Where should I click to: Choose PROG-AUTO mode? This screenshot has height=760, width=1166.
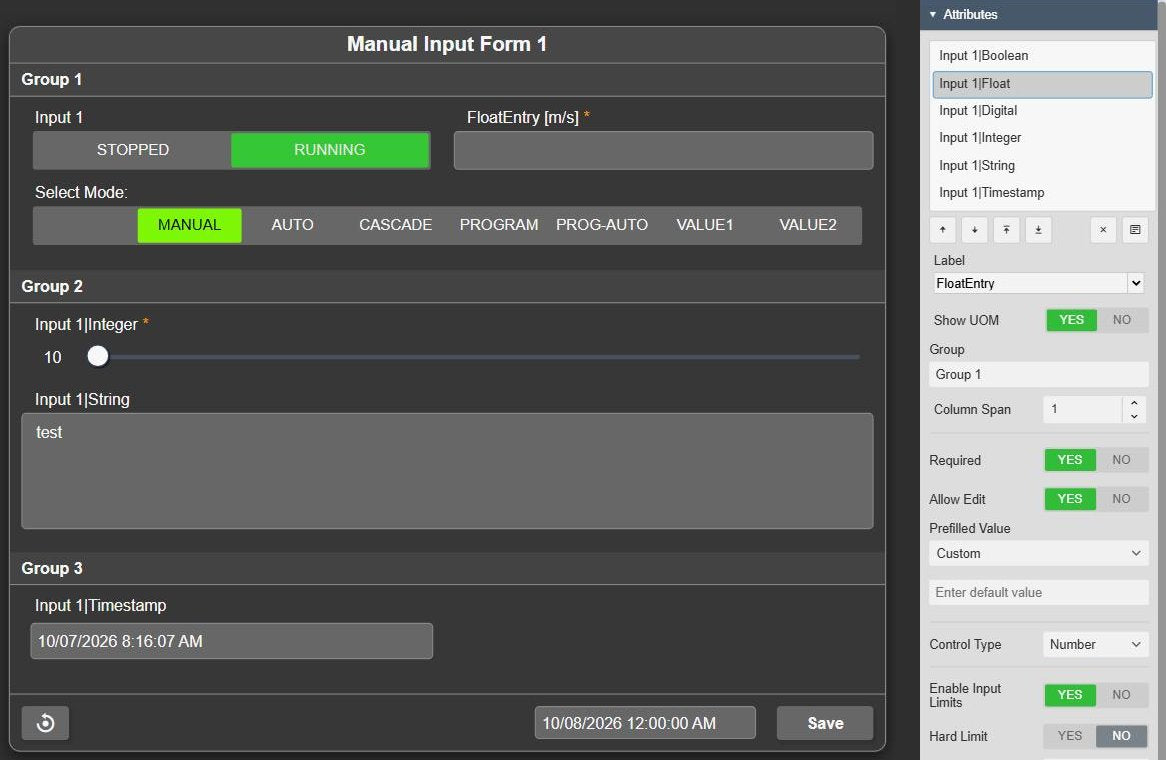(x=602, y=225)
